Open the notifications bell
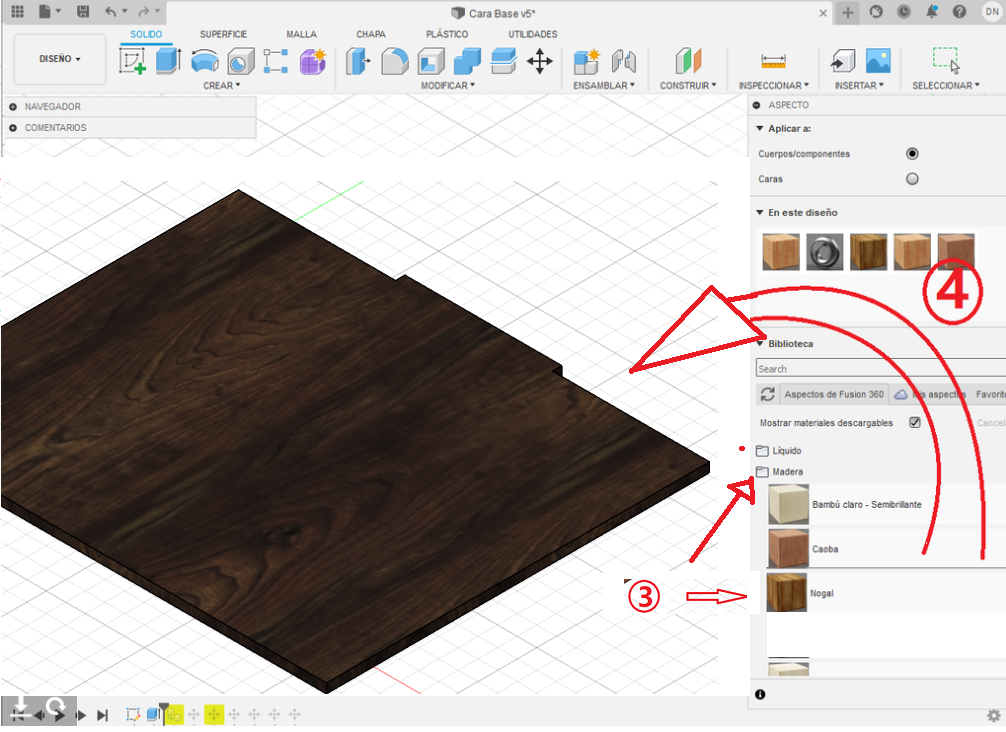 tap(932, 12)
